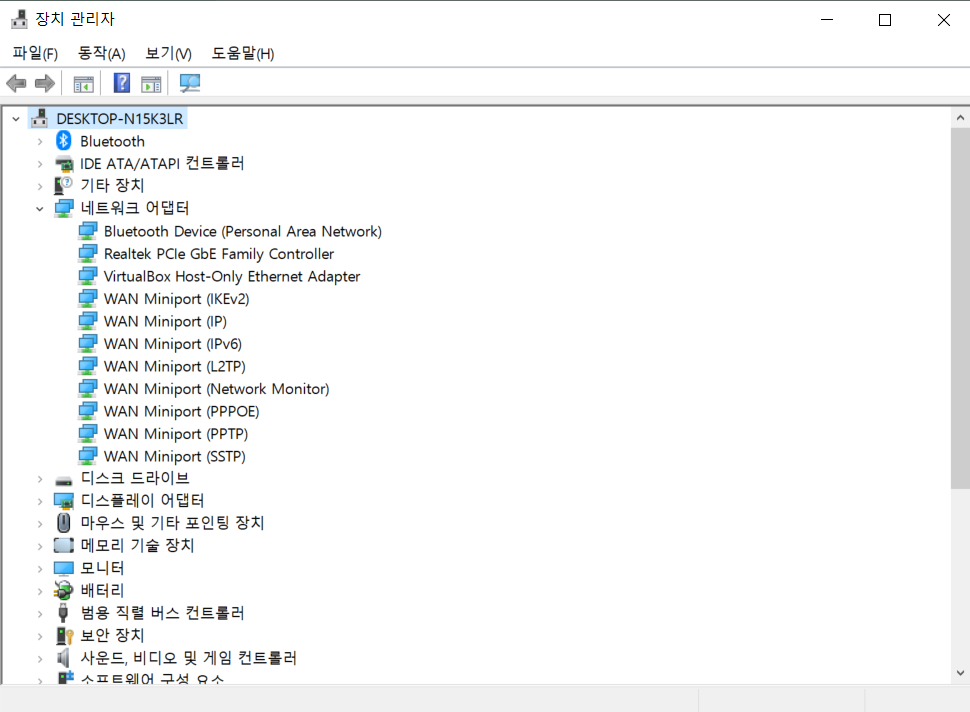Expand the 디스플레이 어댑터 category

point(40,501)
